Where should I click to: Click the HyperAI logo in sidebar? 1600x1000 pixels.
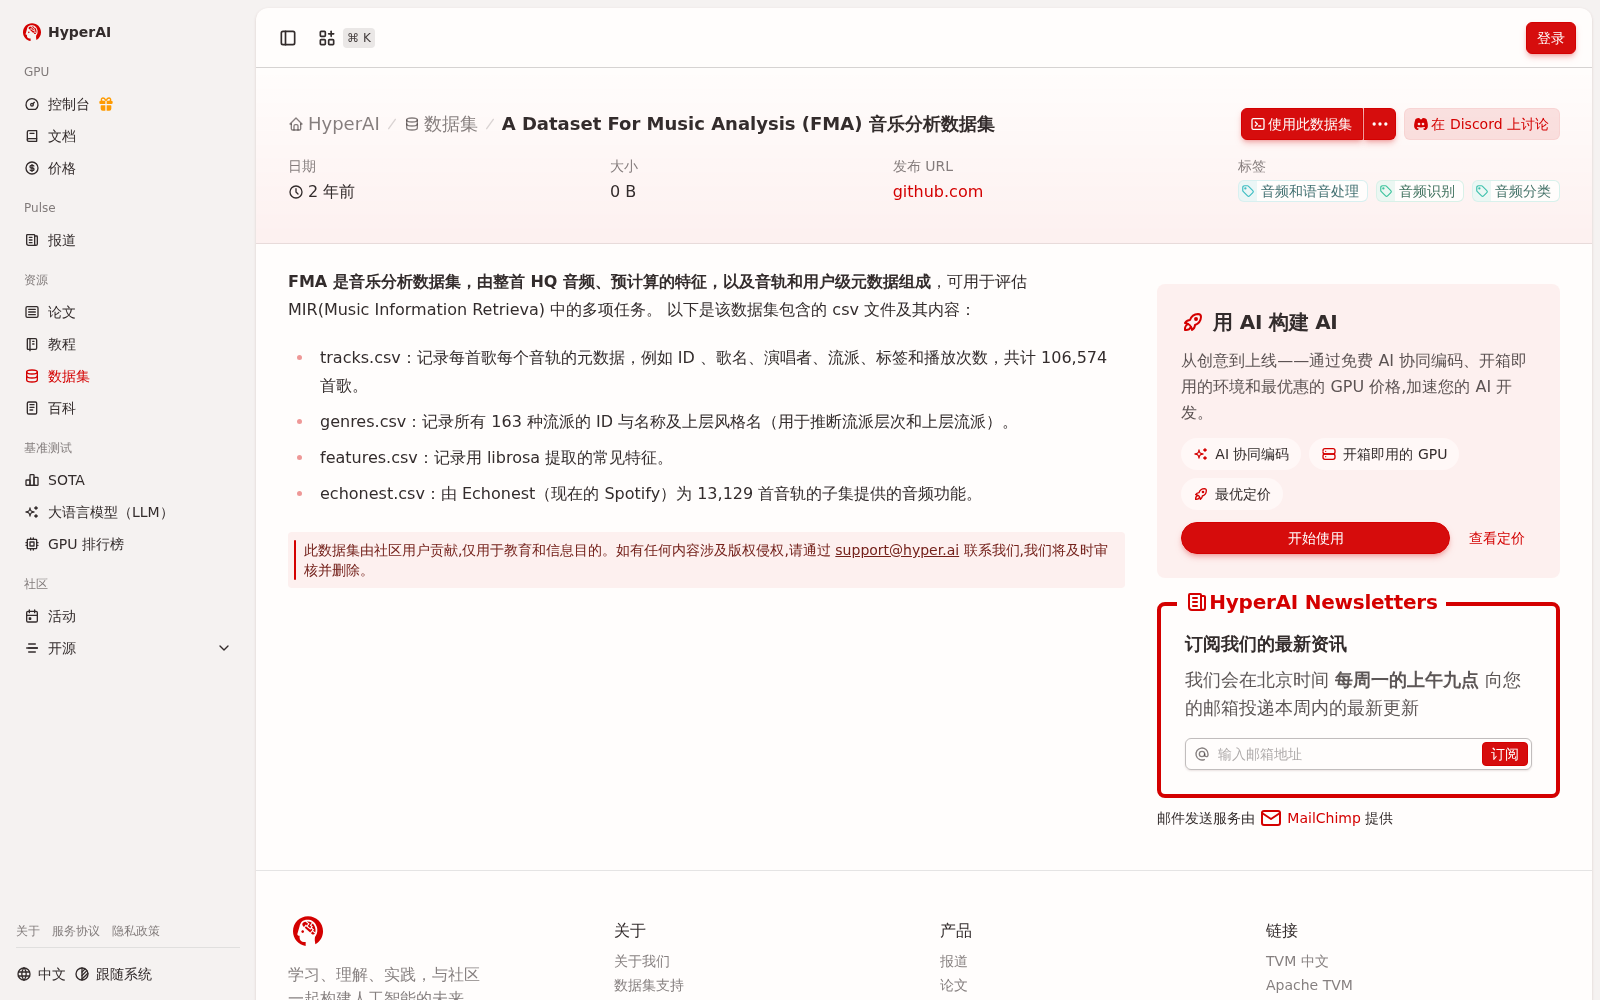(66, 32)
